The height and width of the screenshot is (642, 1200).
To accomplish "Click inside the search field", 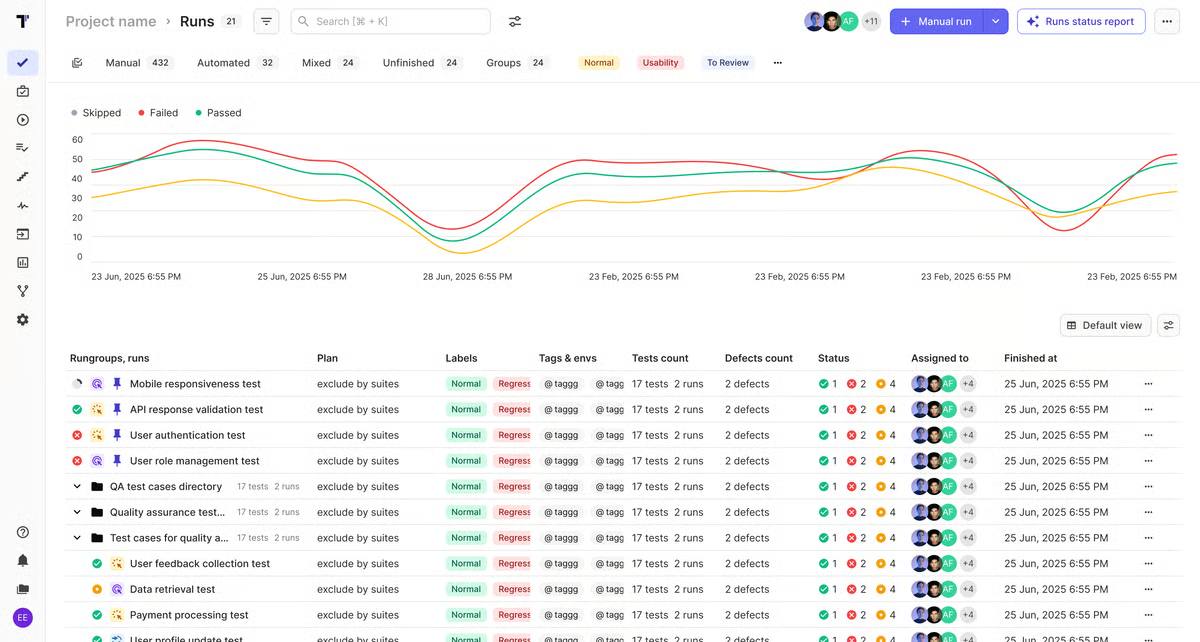I will point(390,20).
